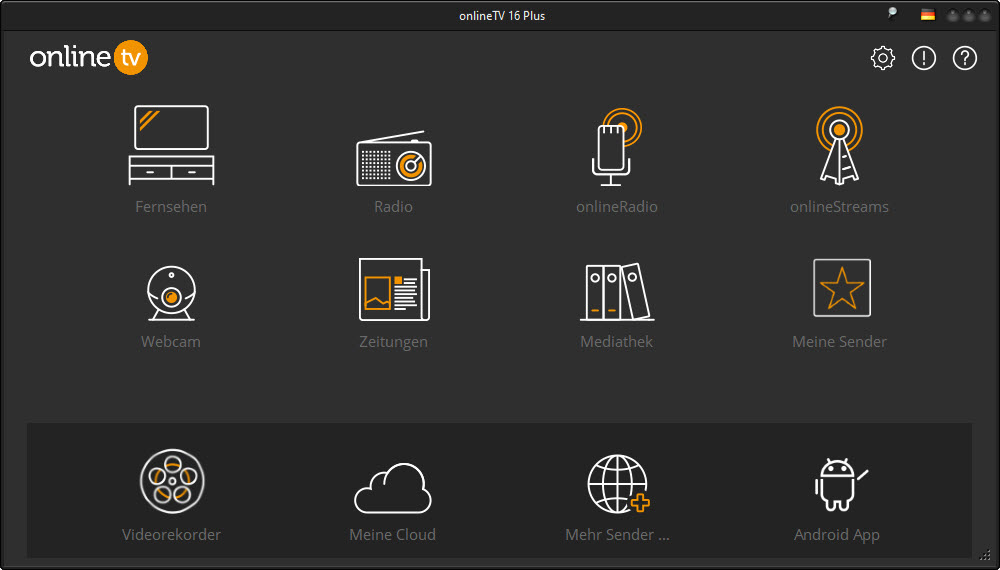Click the Android App label
This screenshot has height=570, width=1000.
click(837, 535)
